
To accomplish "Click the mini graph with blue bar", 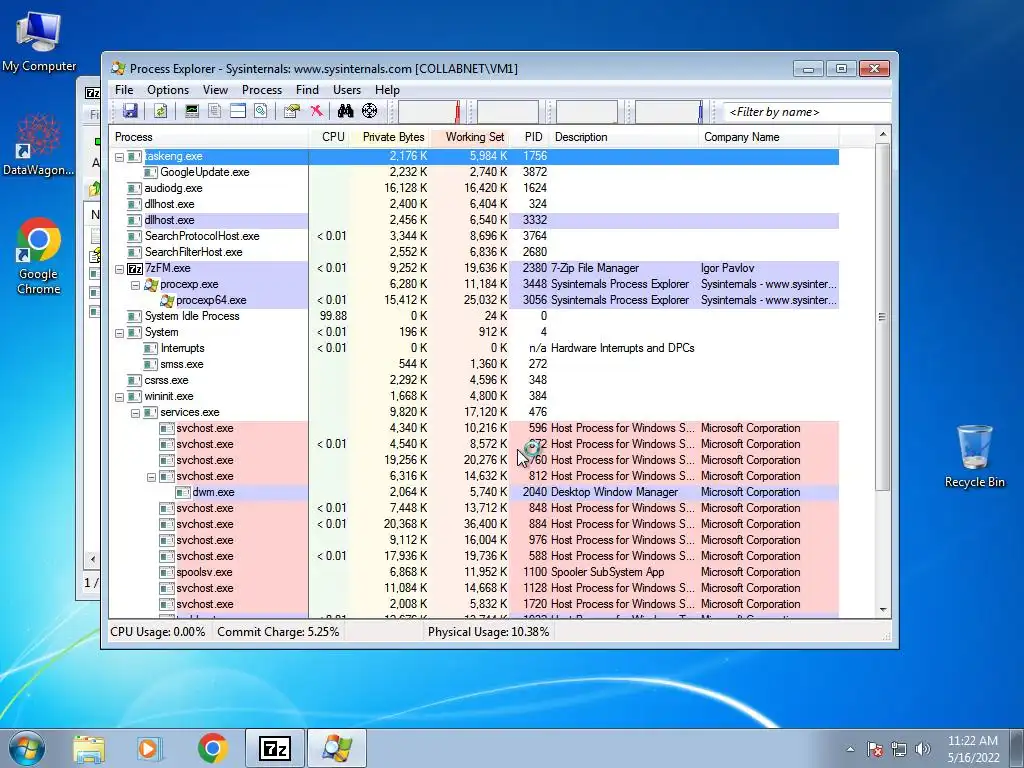I will pyautogui.click(x=669, y=112).
